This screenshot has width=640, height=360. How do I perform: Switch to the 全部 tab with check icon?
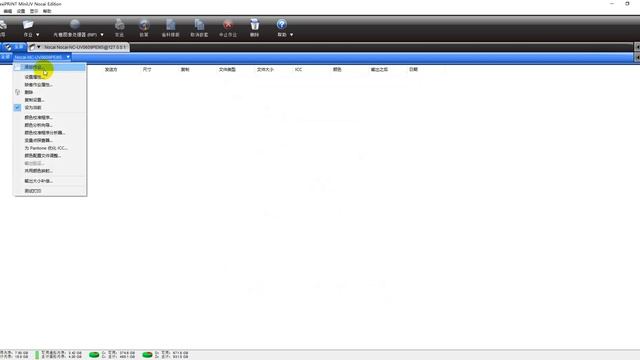[13, 47]
